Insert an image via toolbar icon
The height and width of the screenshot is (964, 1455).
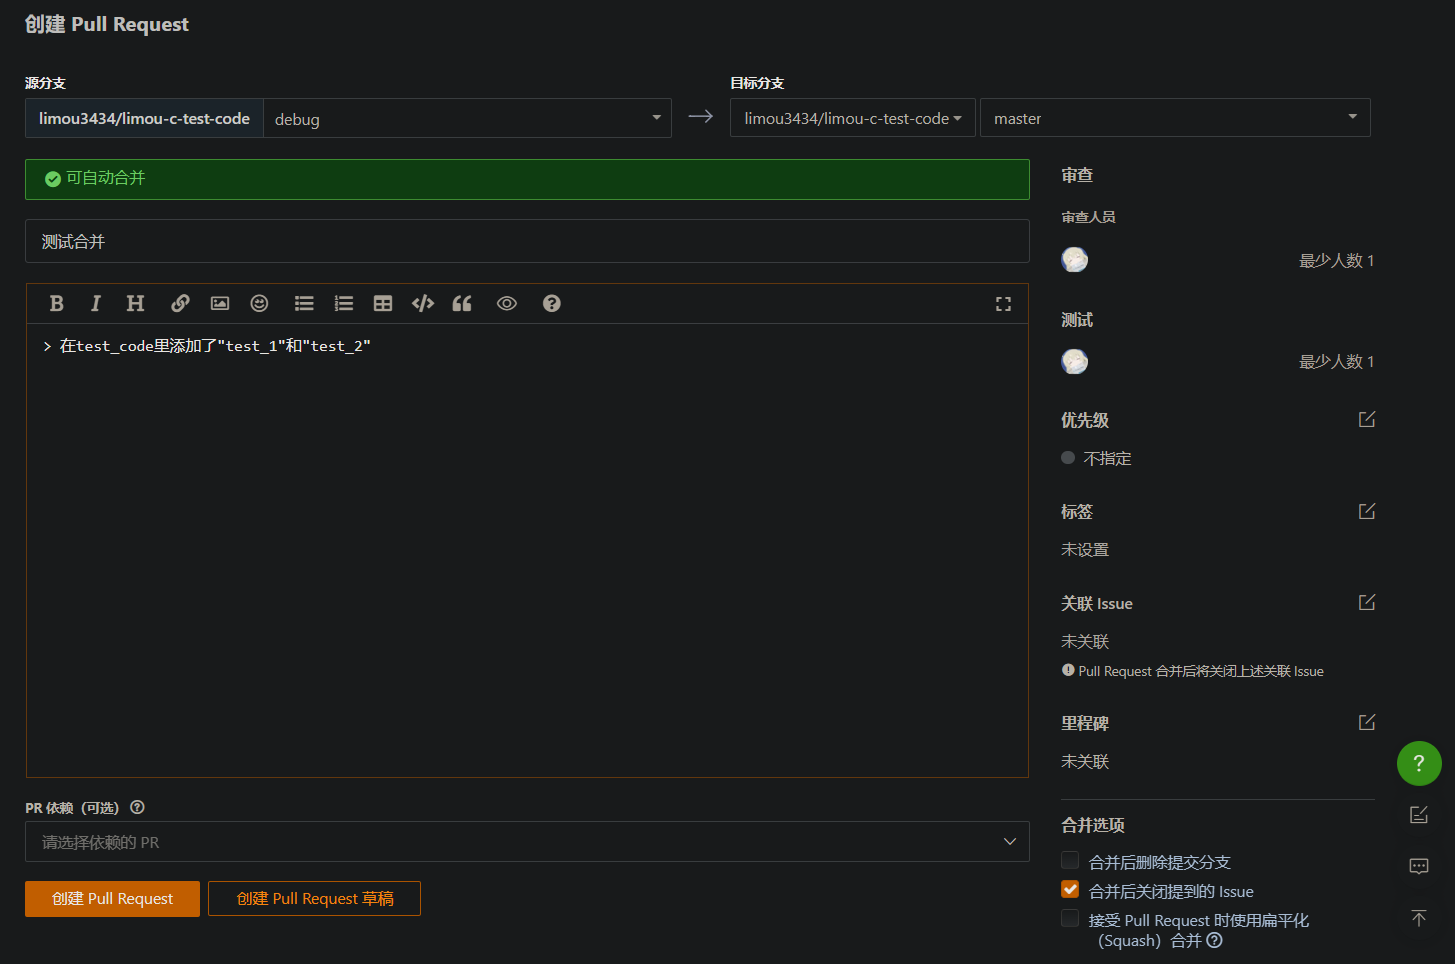pos(220,304)
